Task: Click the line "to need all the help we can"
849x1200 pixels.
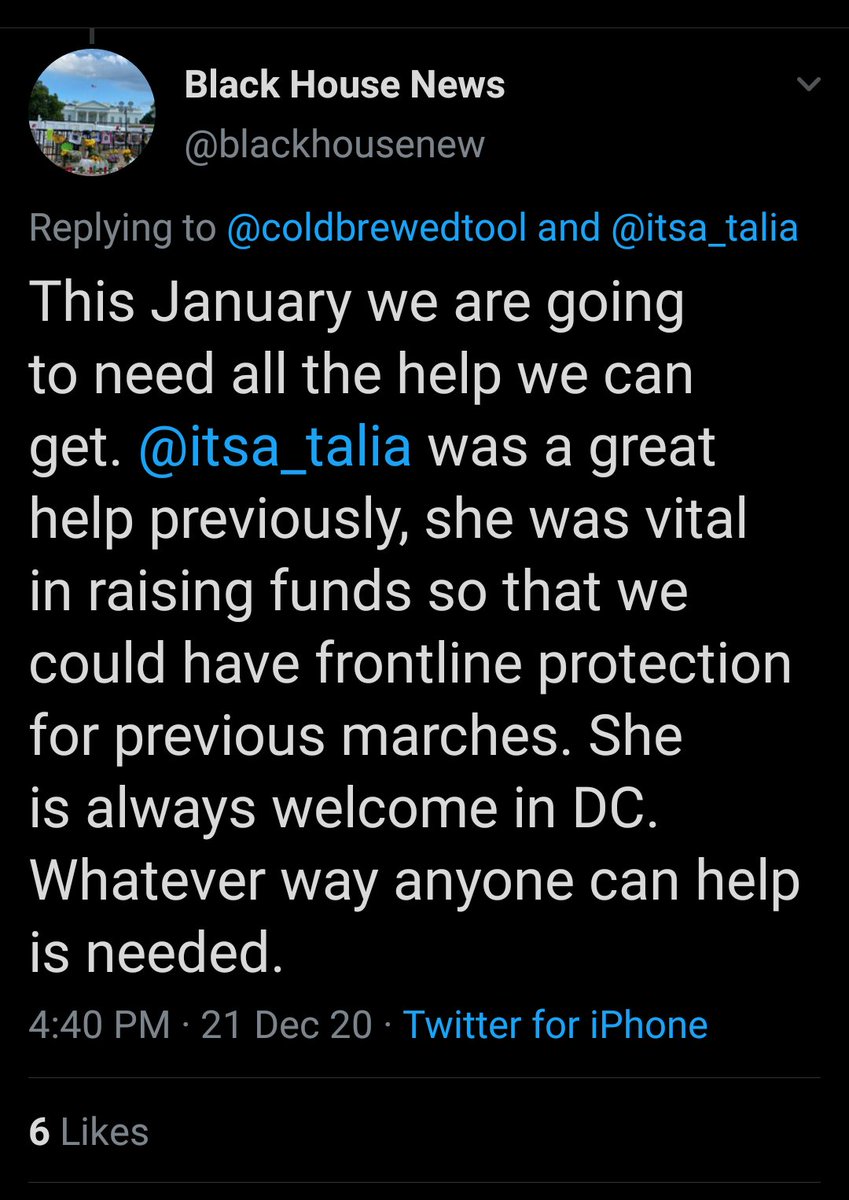Action: [361, 376]
